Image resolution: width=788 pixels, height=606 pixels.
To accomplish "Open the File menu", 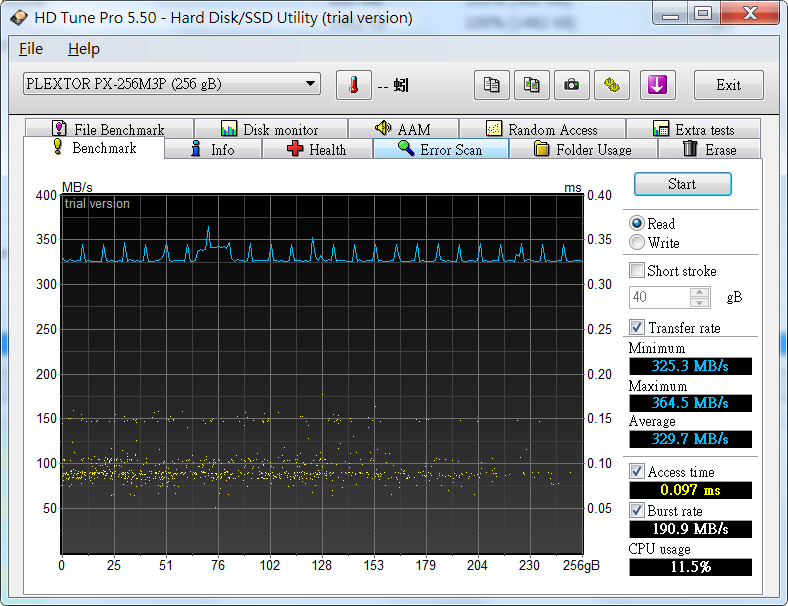I will [31, 49].
